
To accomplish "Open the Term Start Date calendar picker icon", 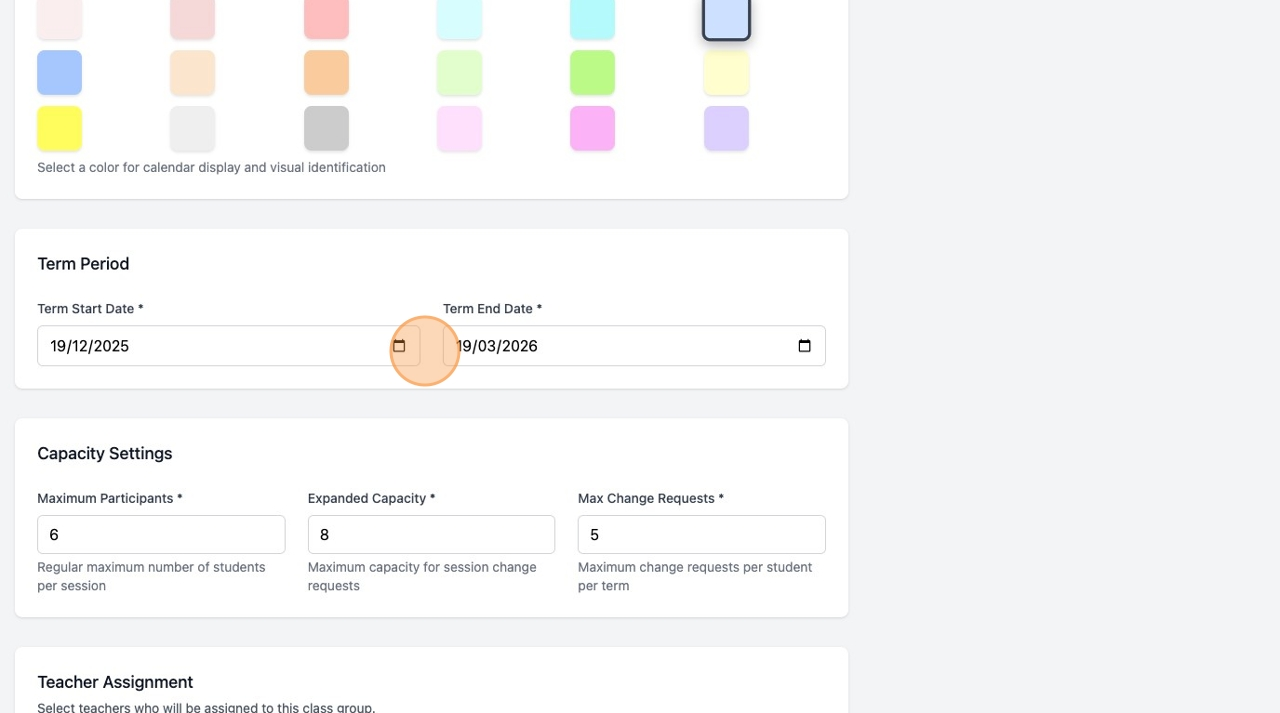I will (x=399, y=346).
